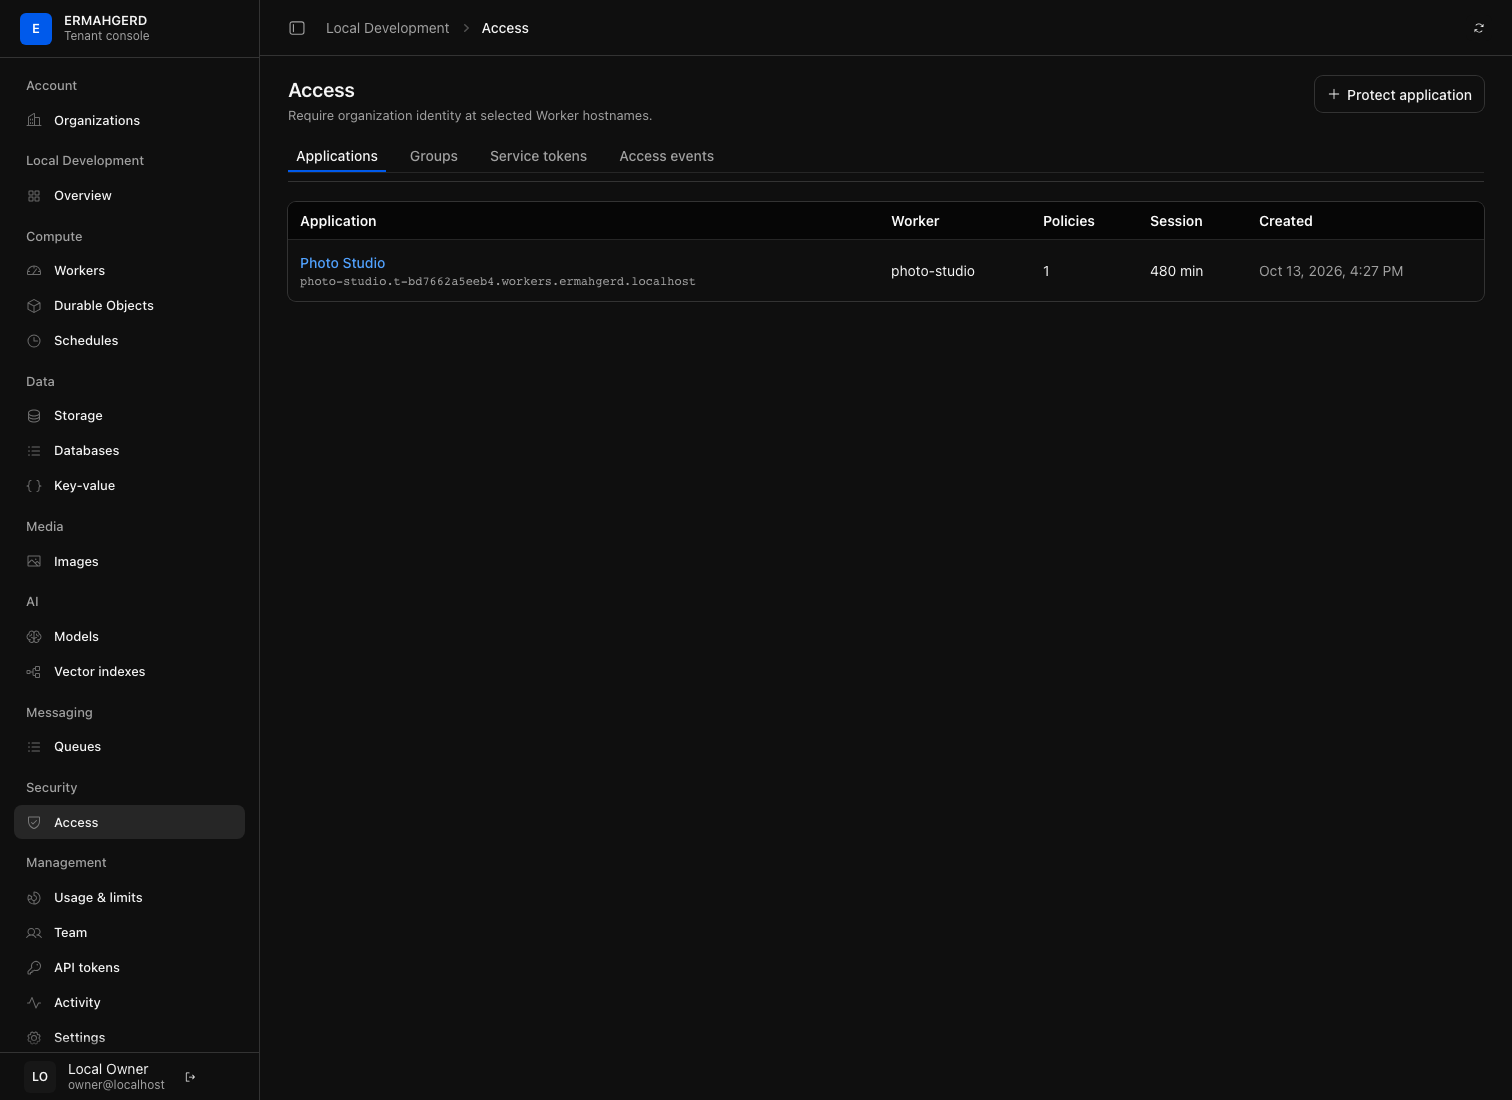Image resolution: width=1512 pixels, height=1100 pixels.
Task: Open the Photo Studio application link
Action: [342, 263]
